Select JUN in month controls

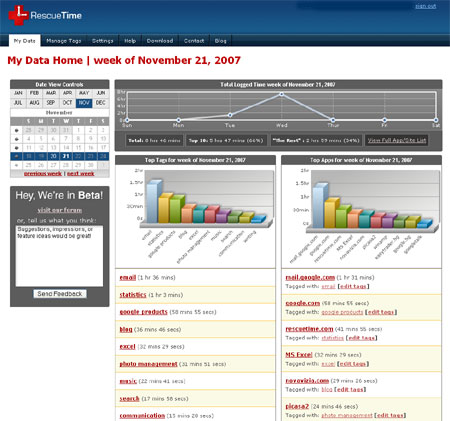(101, 93)
